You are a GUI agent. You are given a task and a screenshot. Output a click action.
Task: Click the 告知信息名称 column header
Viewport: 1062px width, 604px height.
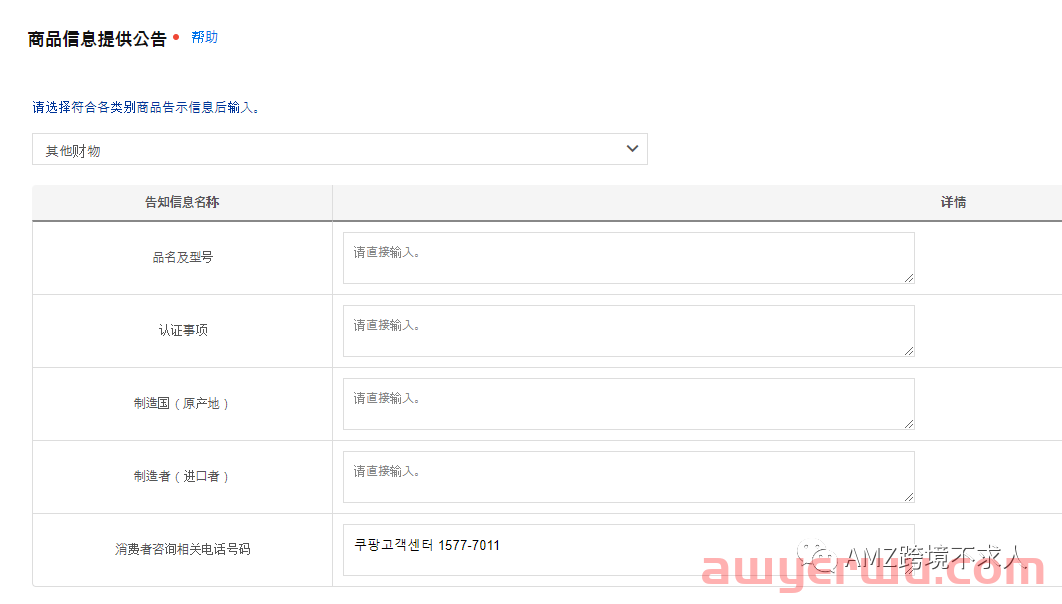(182, 202)
